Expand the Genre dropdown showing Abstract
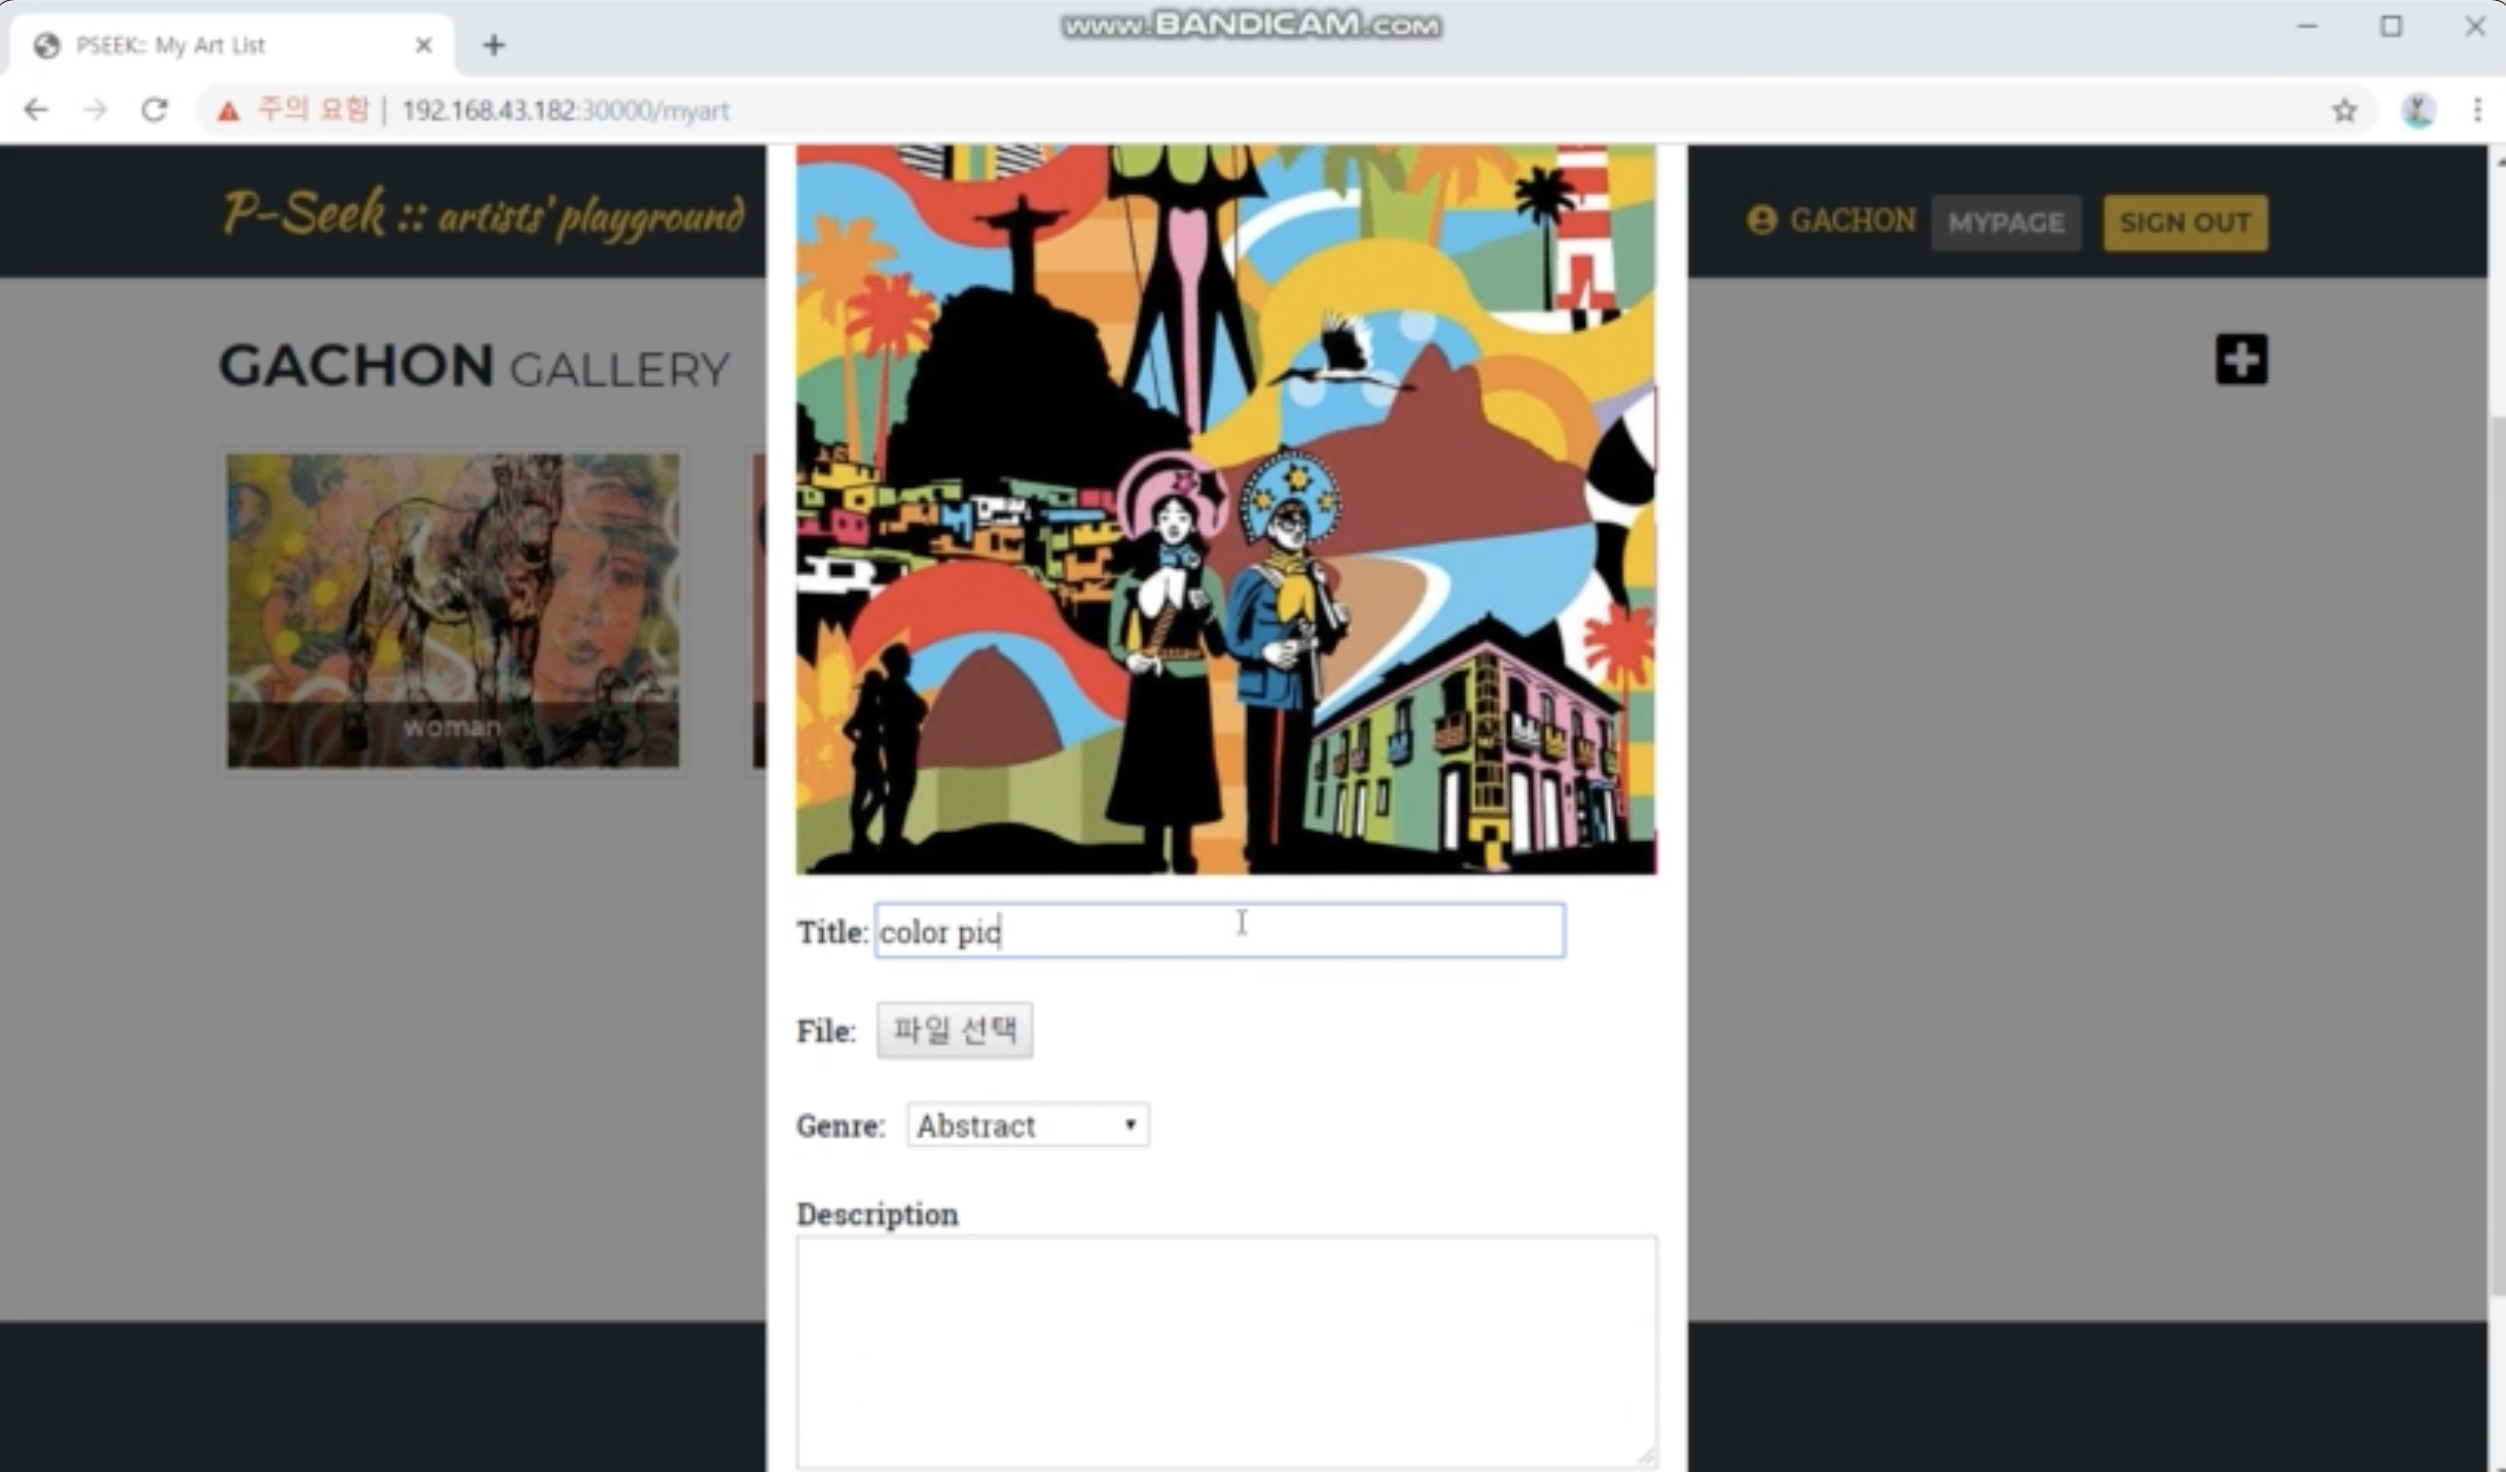 point(1028,1125)
